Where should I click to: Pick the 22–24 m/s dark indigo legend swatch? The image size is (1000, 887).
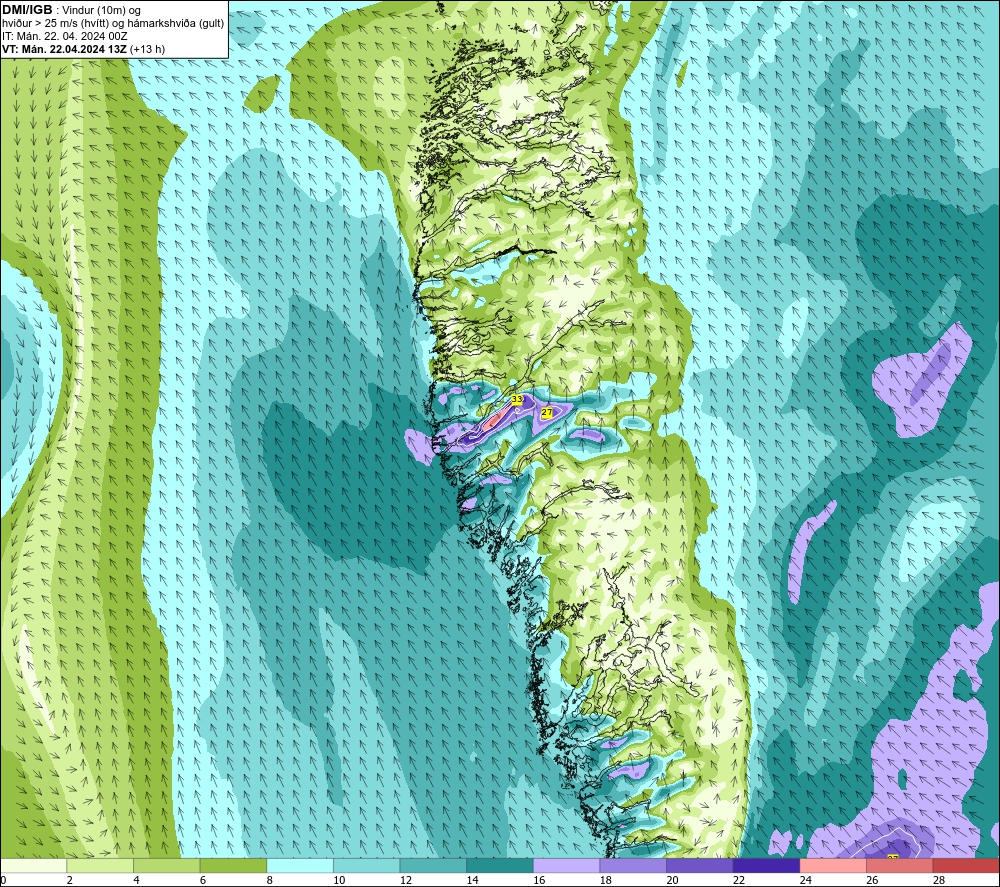[767, 865]
